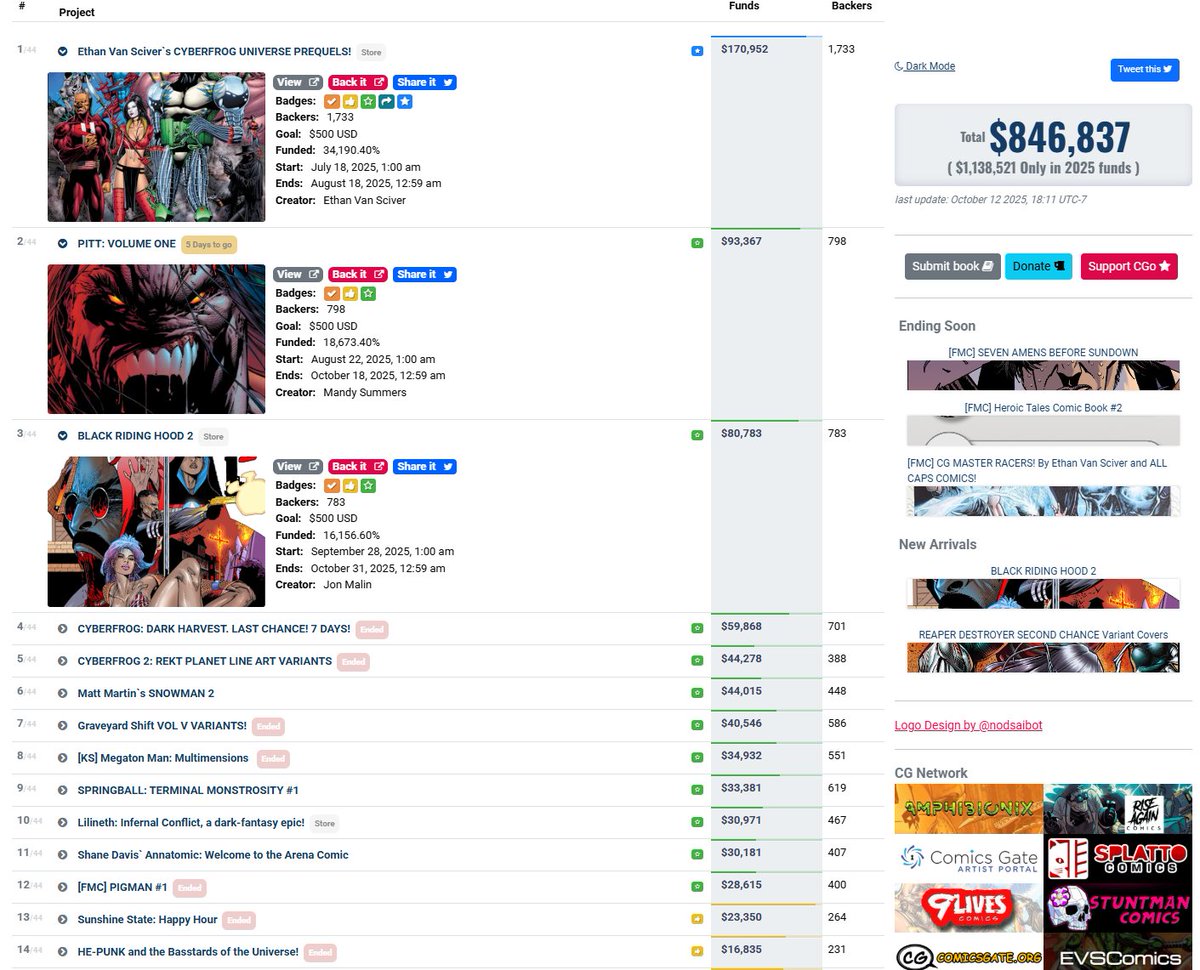
Task: Collapse the CYBERFROG UNIVERSE PREQUELS row chevron
Action: coord(62,51)
